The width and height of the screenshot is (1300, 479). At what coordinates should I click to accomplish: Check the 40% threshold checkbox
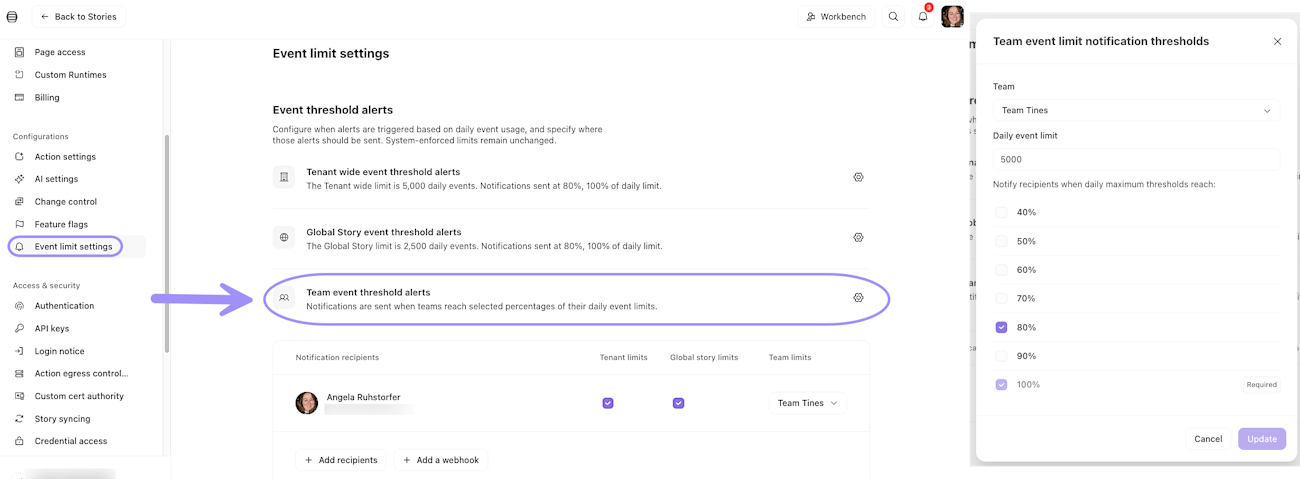pyautogui.click(x=1001, y=212)
